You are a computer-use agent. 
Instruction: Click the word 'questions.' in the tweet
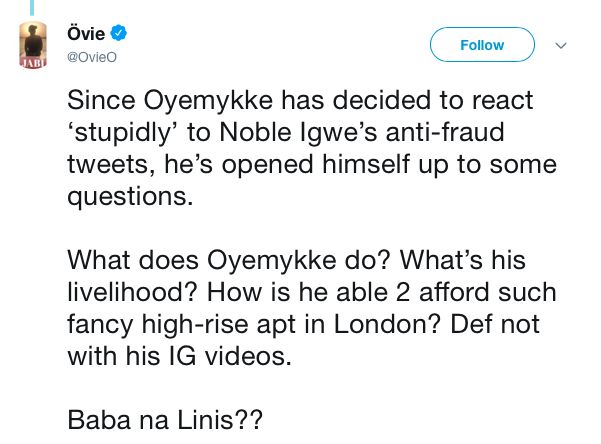pyautogui.click(x=130, y=196)
